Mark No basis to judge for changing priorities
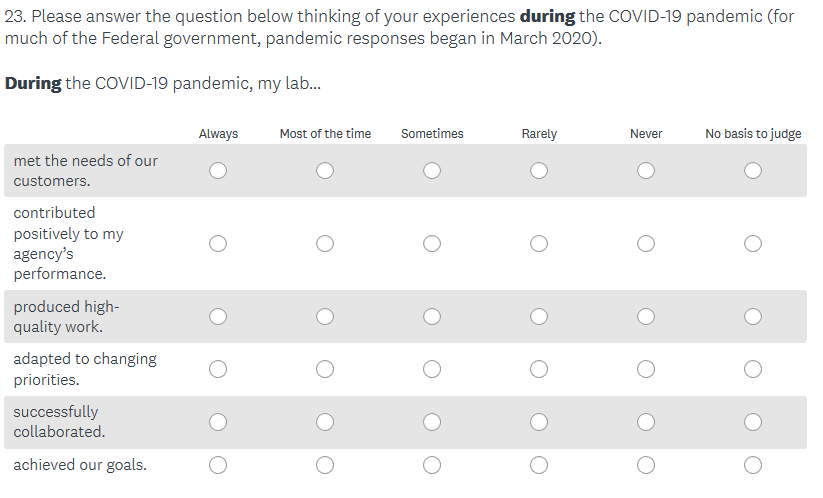 (x=753, y=369)
